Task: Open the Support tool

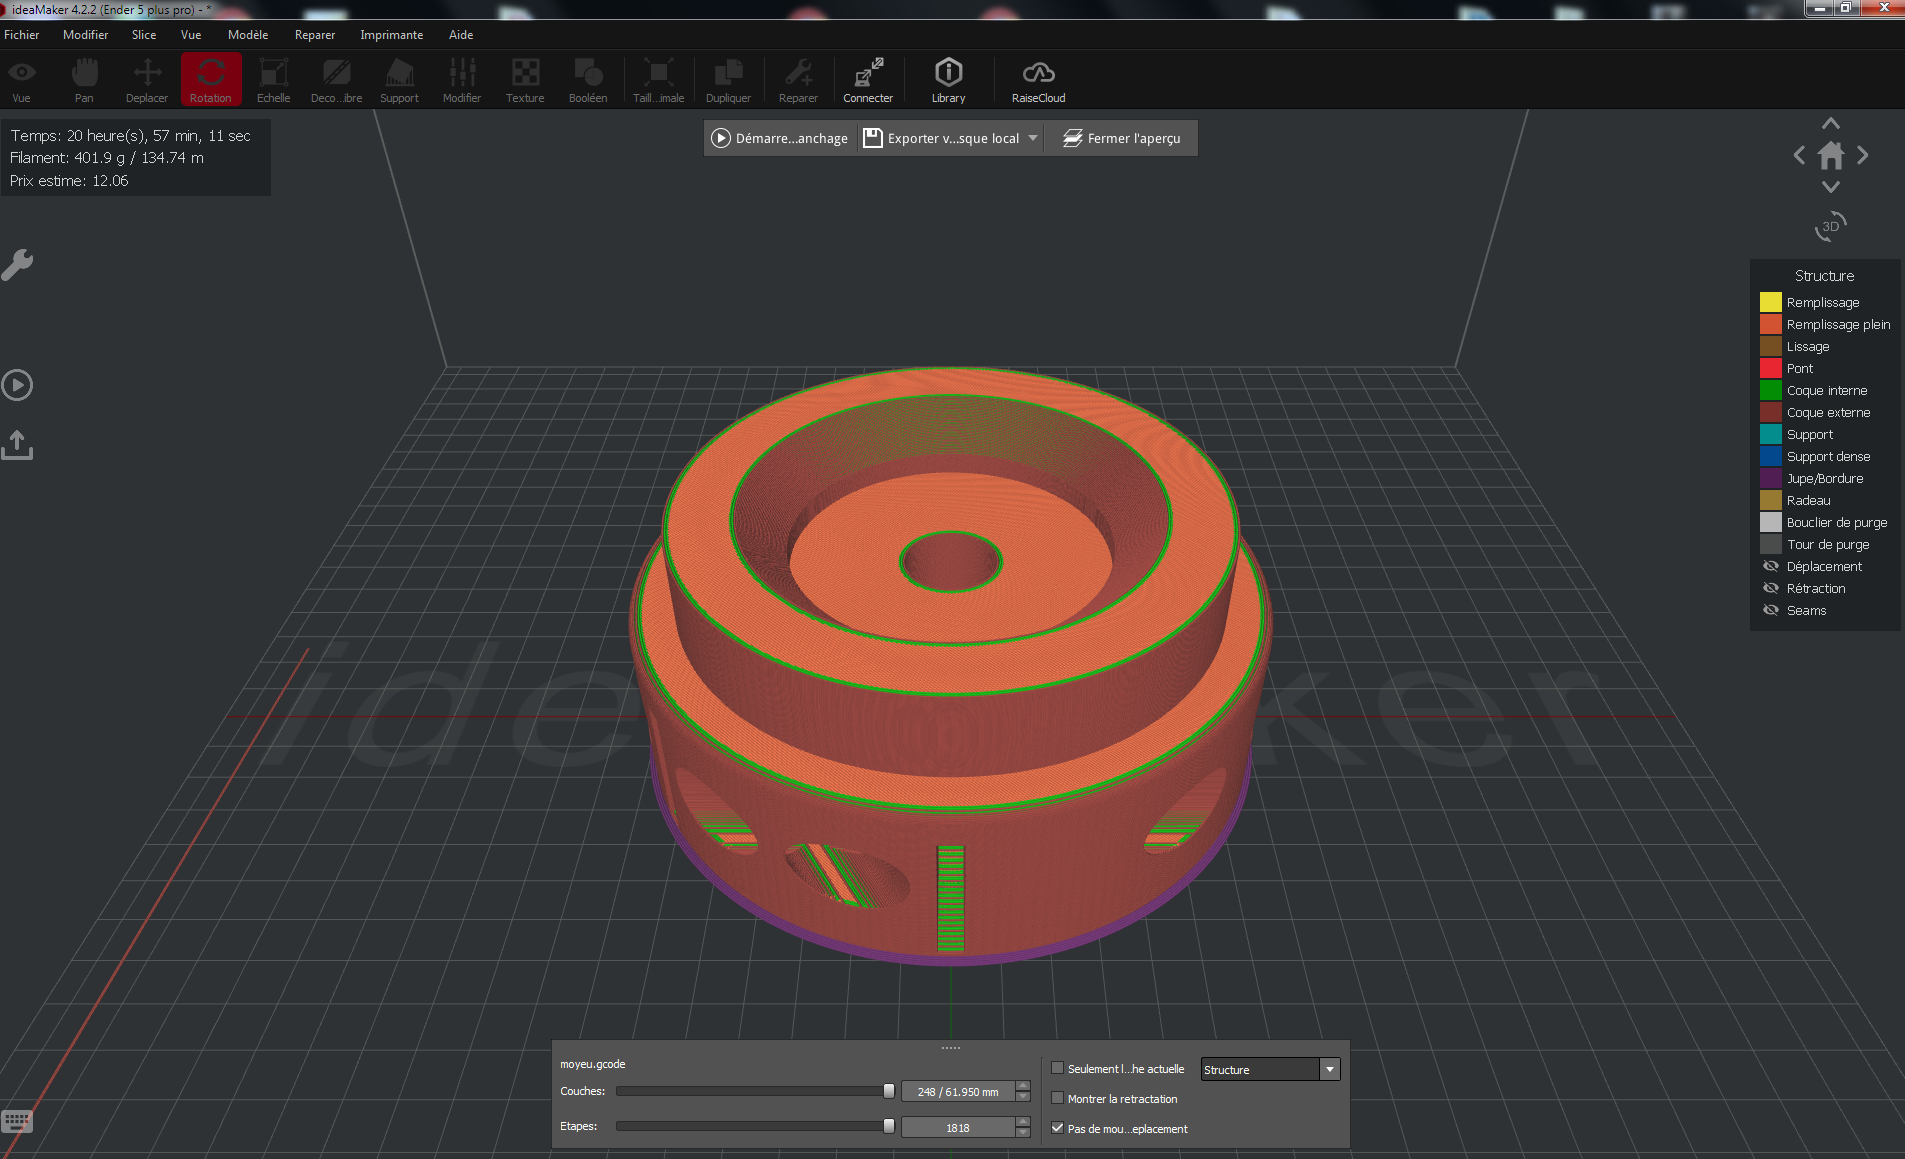Action: [x=399, y=79]
